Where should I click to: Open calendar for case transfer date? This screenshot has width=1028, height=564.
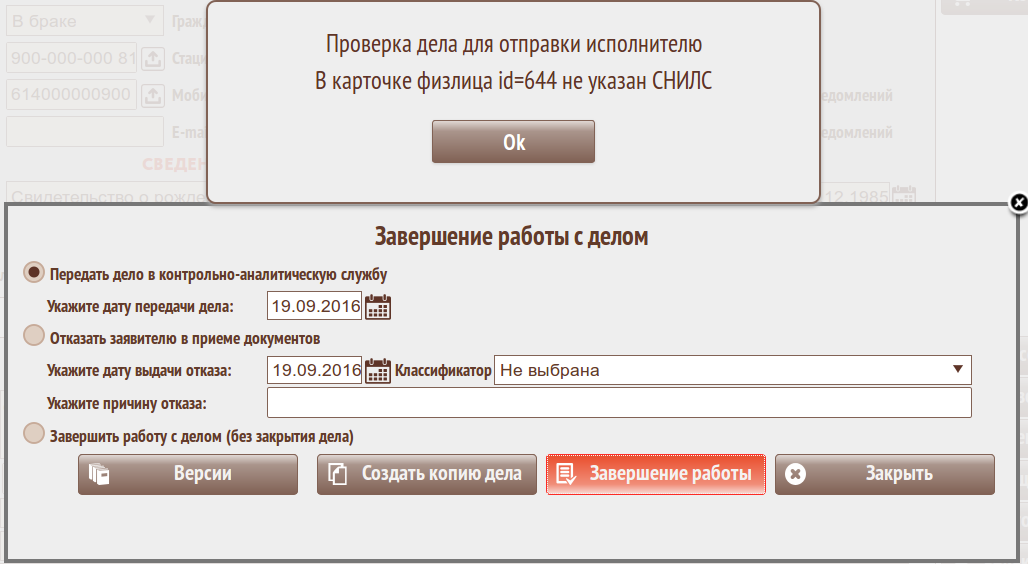pos(378,307)
